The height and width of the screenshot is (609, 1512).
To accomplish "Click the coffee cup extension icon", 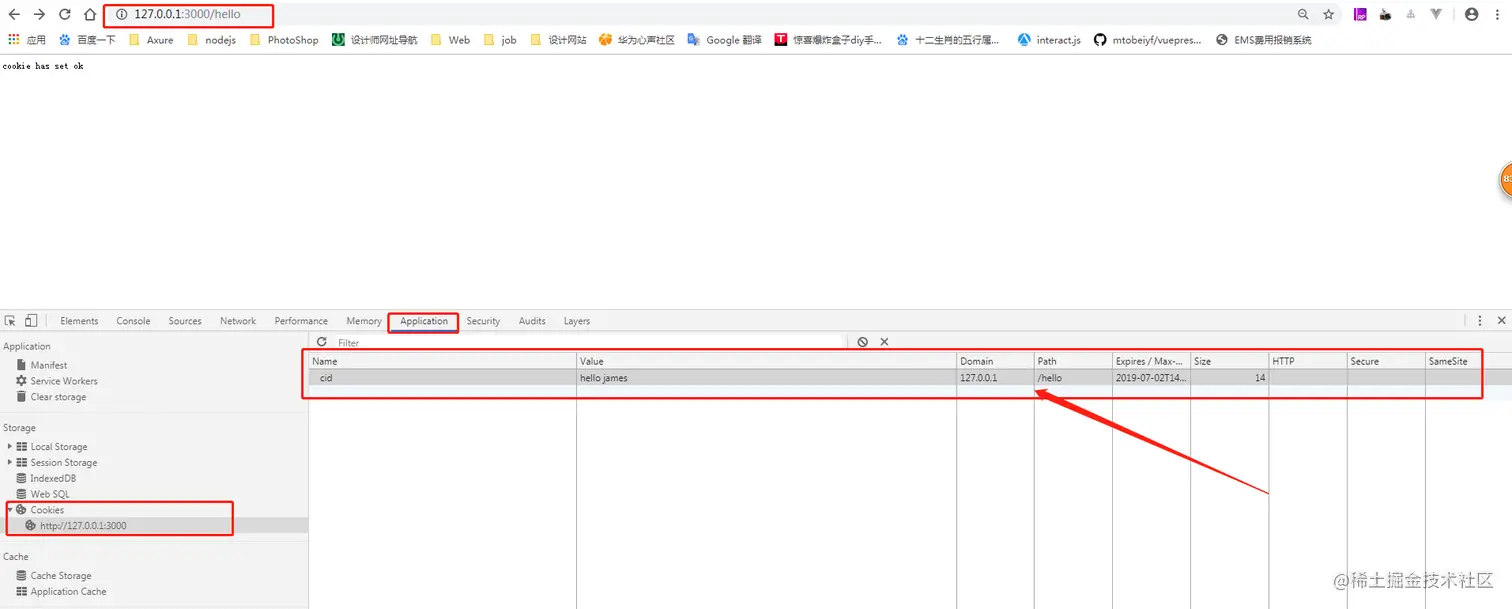I will pyautogui.click(x=1385, y=15).
